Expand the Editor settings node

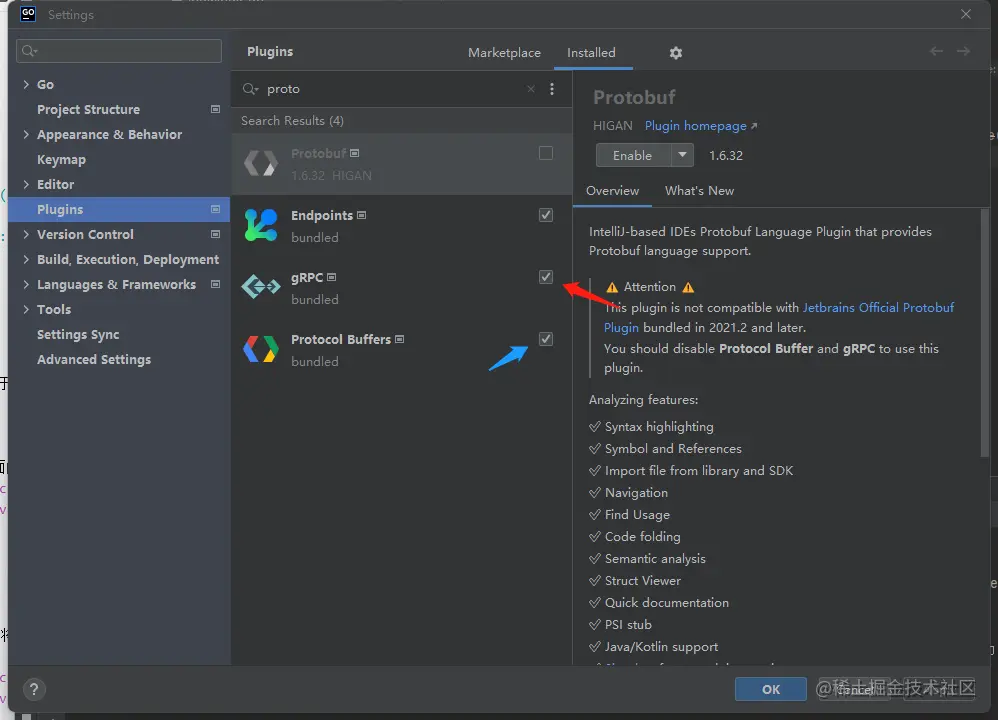click(26, 185)
